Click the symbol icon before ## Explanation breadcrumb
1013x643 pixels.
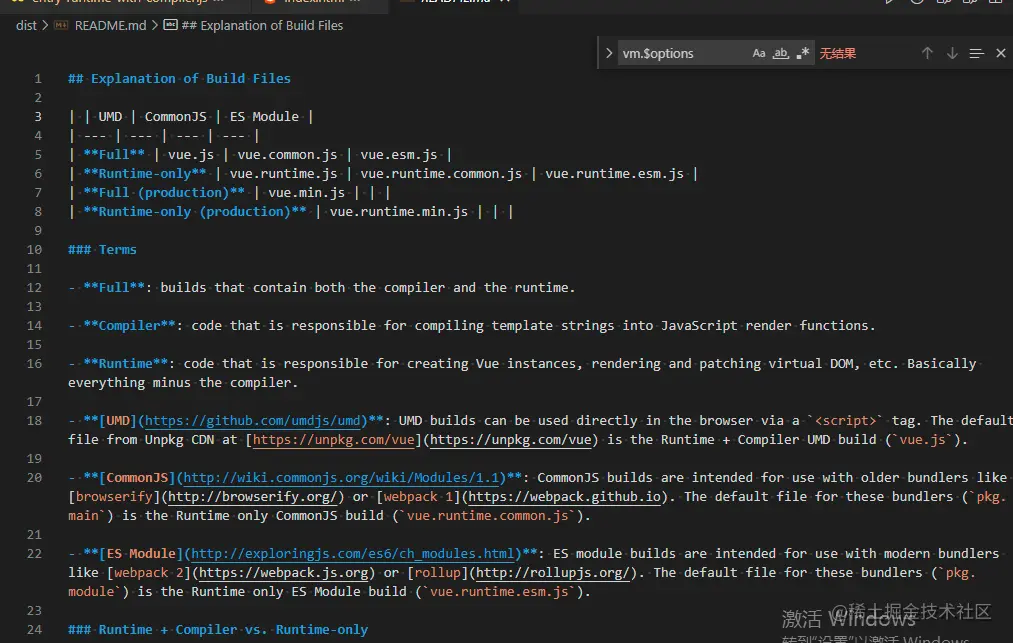coord(171,25)
